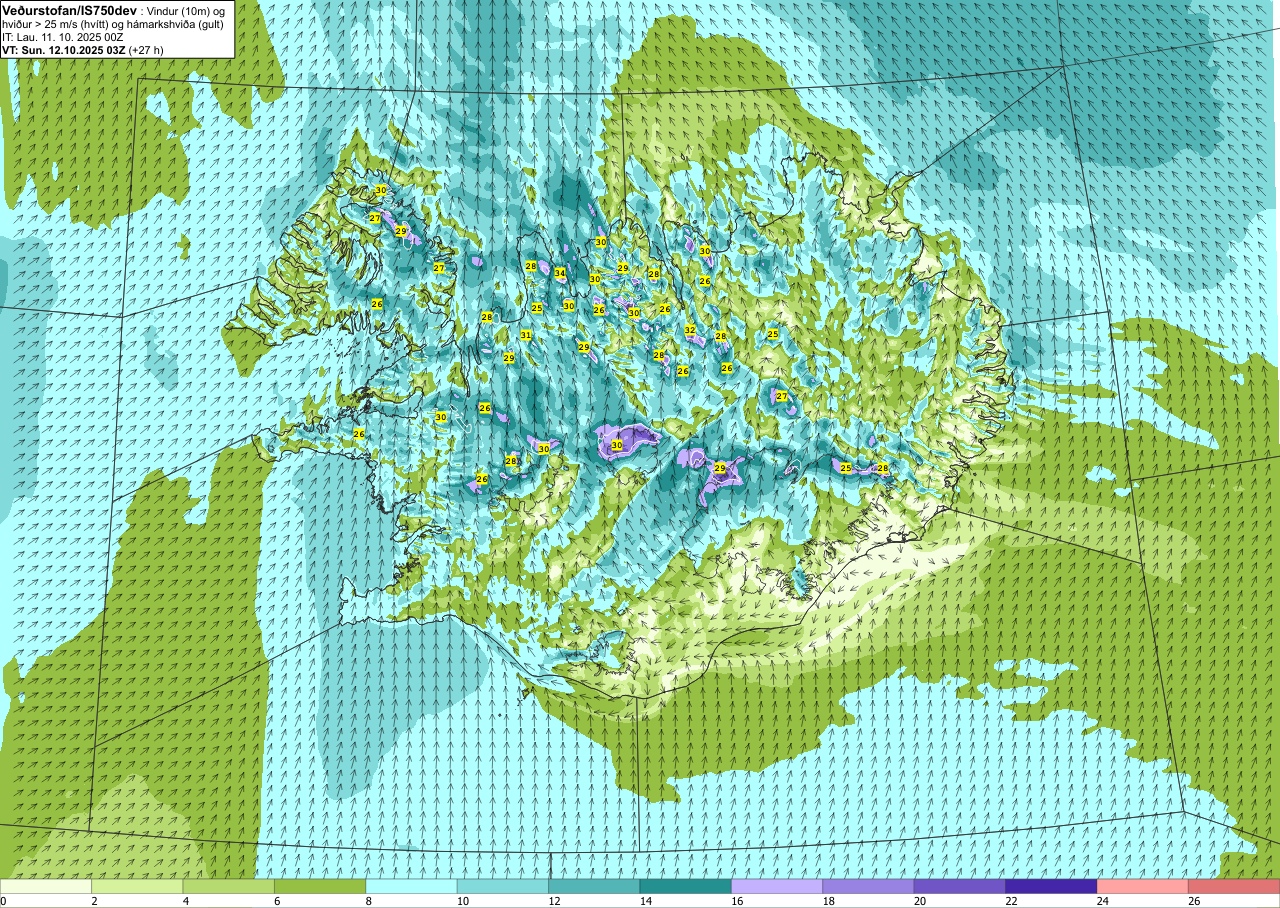Pick the 16–18 m/s lavender legend swatch
This screenshot has width=1280, height=908.
(x=777, y=887)
